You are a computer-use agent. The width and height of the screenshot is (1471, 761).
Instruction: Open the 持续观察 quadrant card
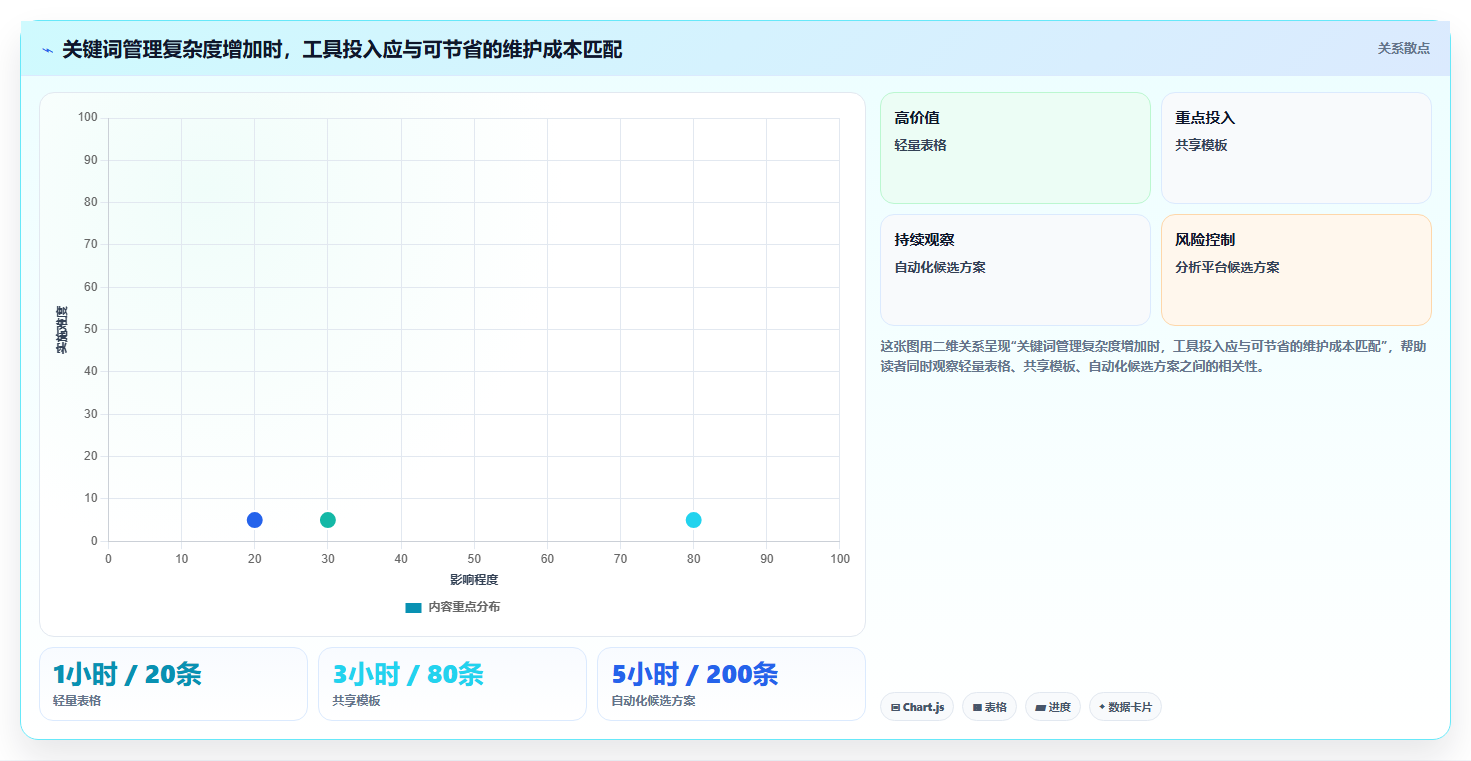[1015, 270]
